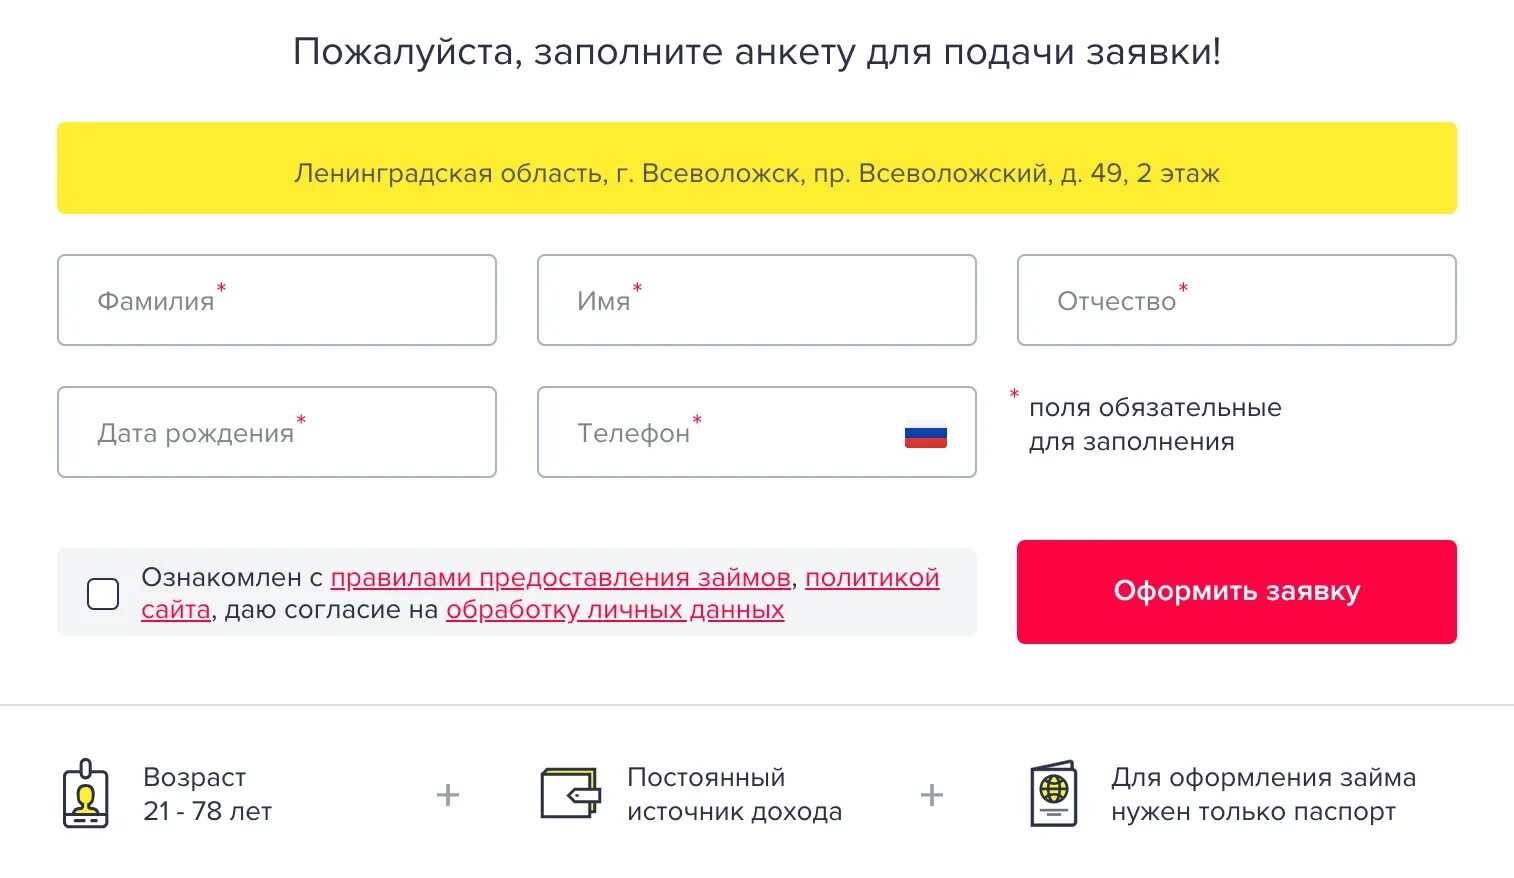
Task: Click Постоянный источник дохода label
Action: click(x=734, y=794)
